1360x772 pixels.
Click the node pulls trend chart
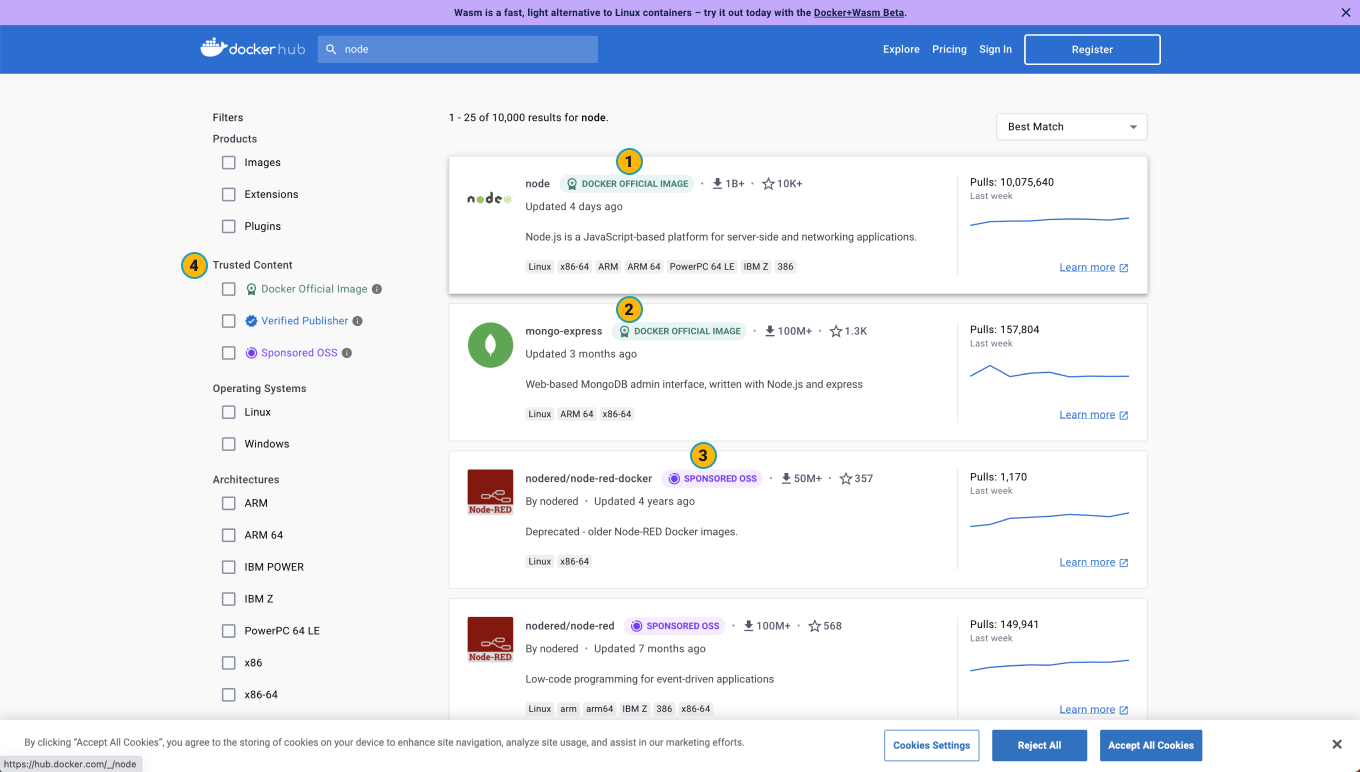(x=1049, y=220)
